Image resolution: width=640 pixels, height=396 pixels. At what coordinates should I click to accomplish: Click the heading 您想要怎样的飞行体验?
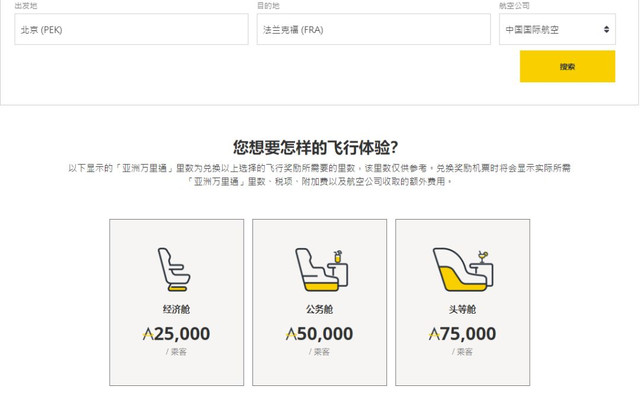[316, 147]
